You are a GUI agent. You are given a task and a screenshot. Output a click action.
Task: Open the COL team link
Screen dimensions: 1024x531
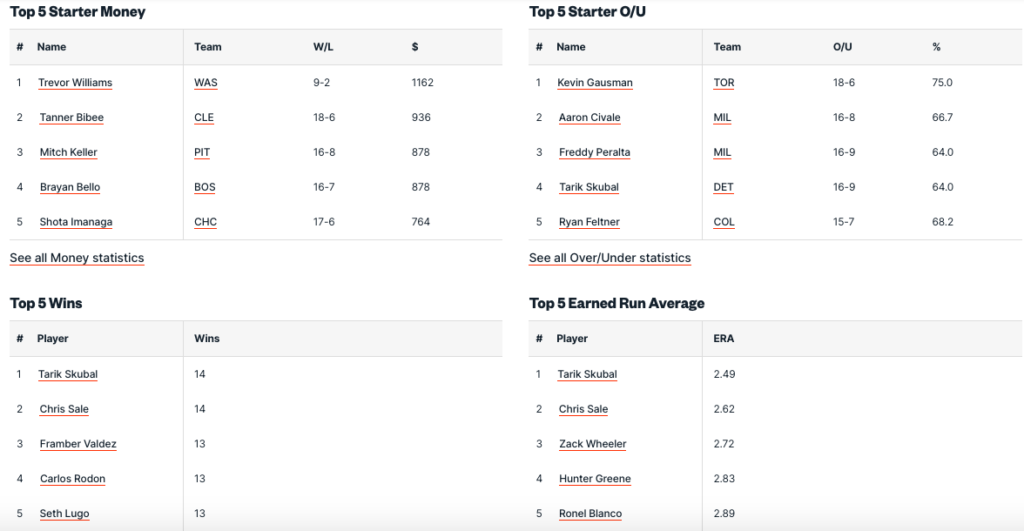[x=724, y=222]
